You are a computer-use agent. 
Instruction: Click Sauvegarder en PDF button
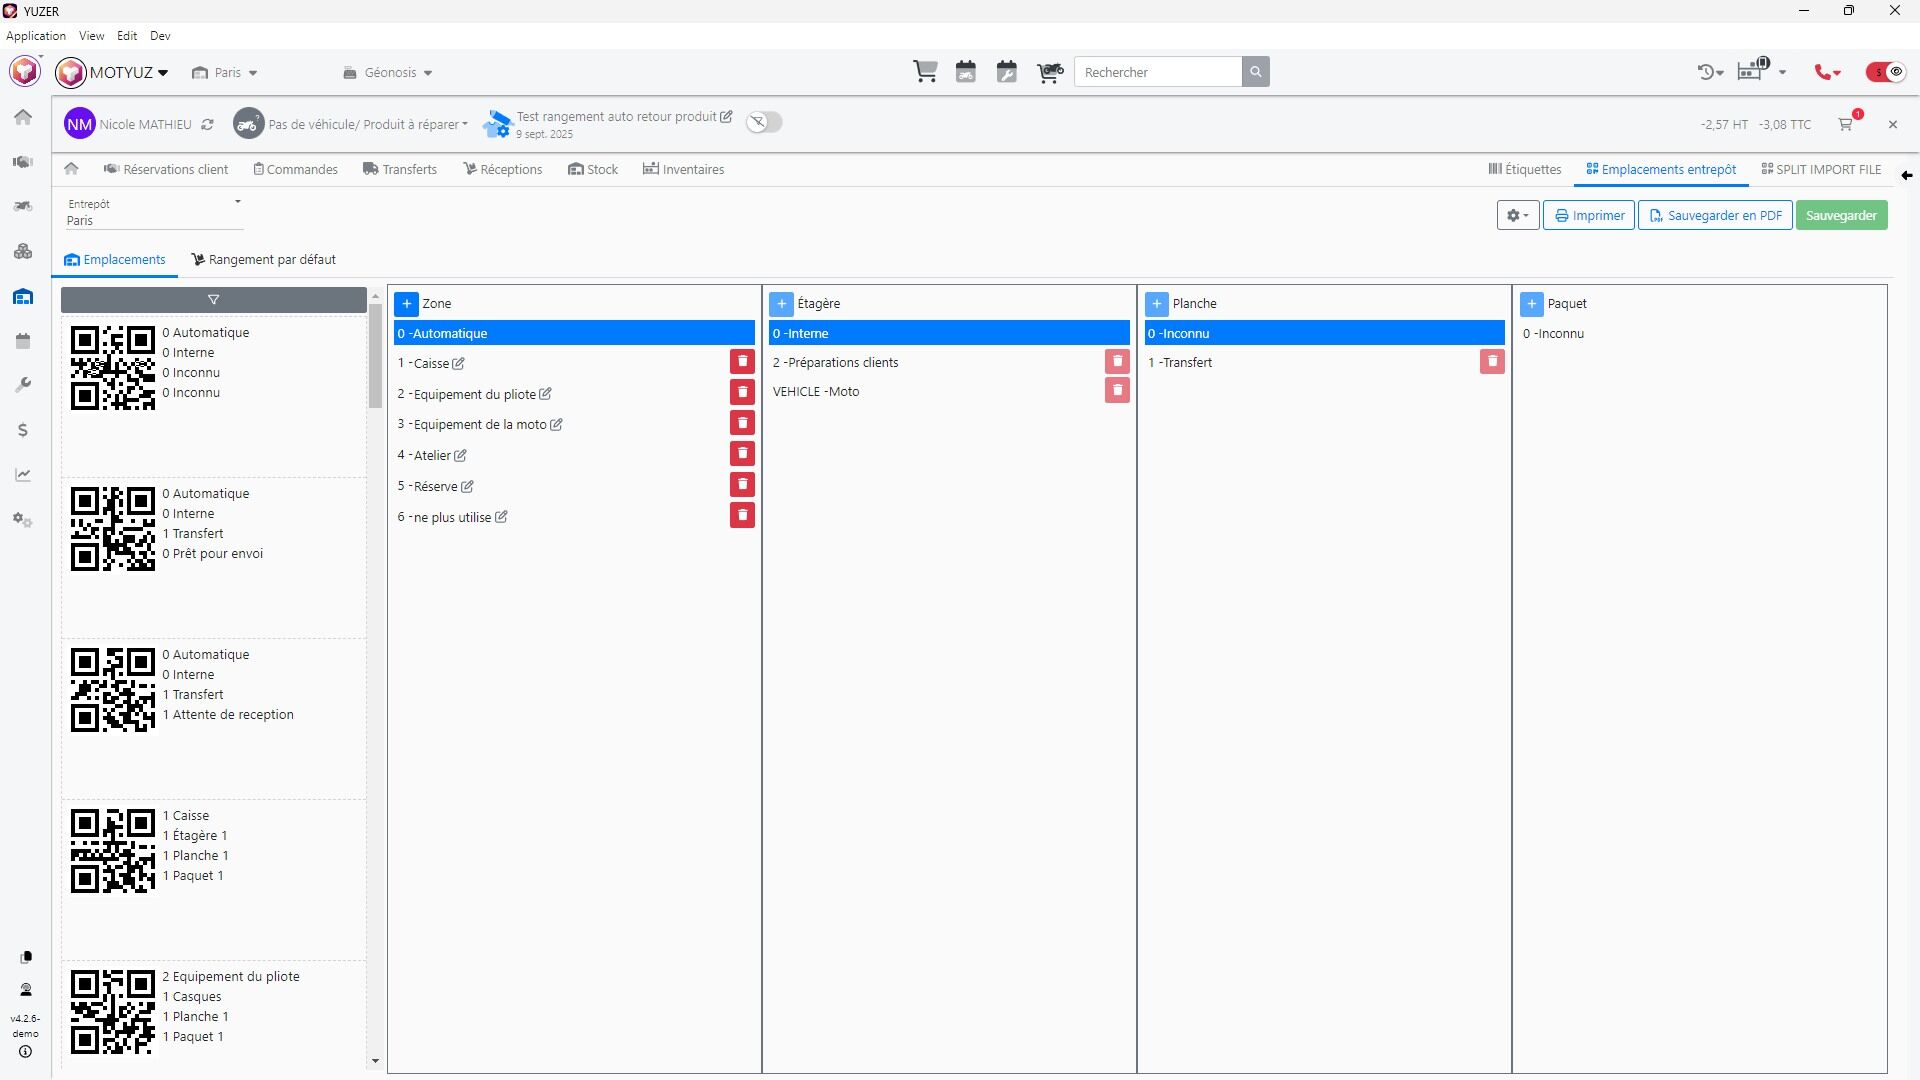pyautogui.click(x=1715, y=216)
